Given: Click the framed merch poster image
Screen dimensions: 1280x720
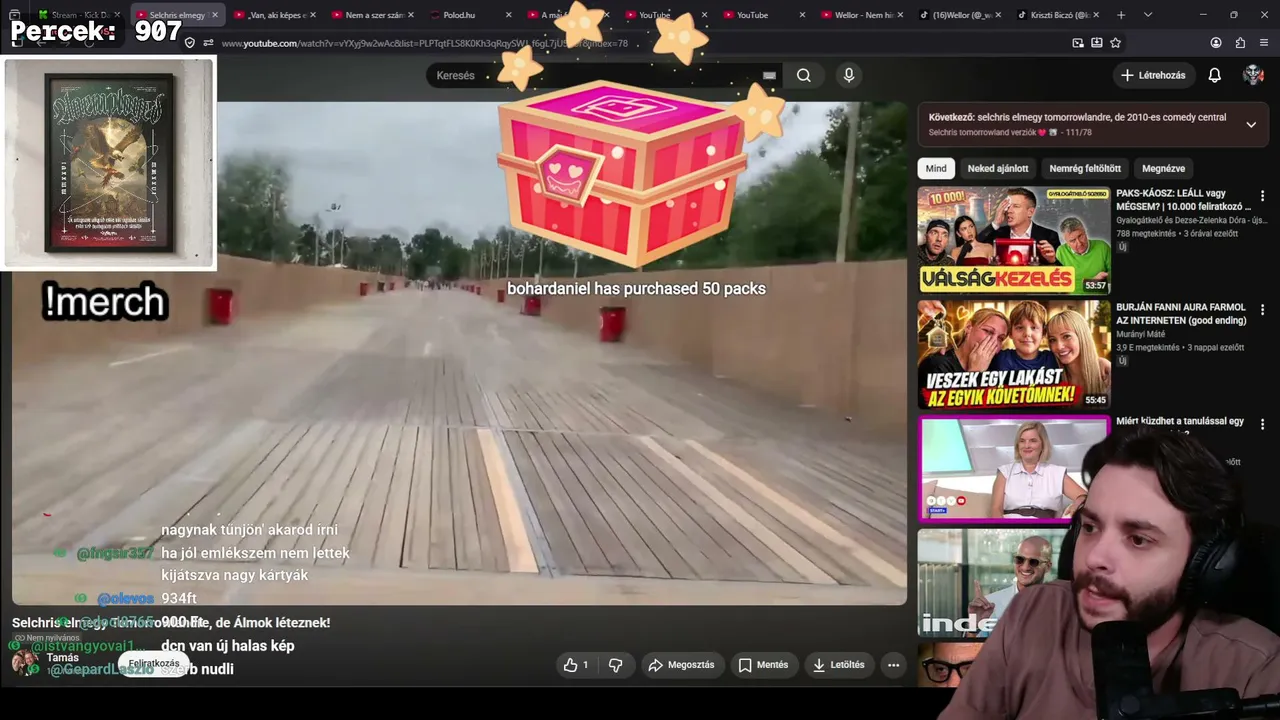Looking at the screenshot, I should point(109,163).
